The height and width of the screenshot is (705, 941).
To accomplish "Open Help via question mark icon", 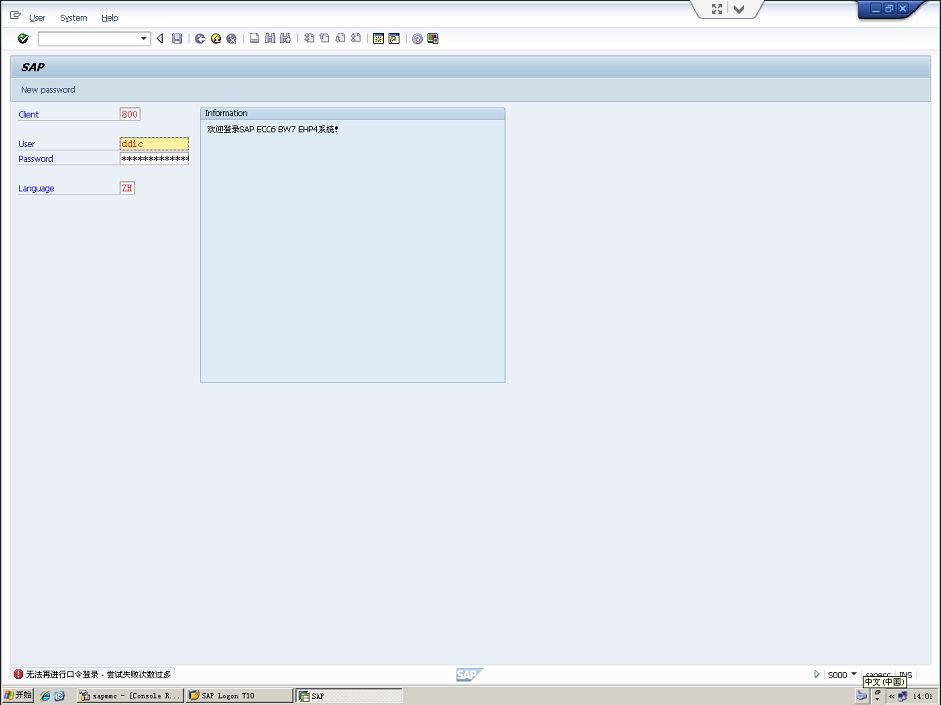I will click(417, 39).
